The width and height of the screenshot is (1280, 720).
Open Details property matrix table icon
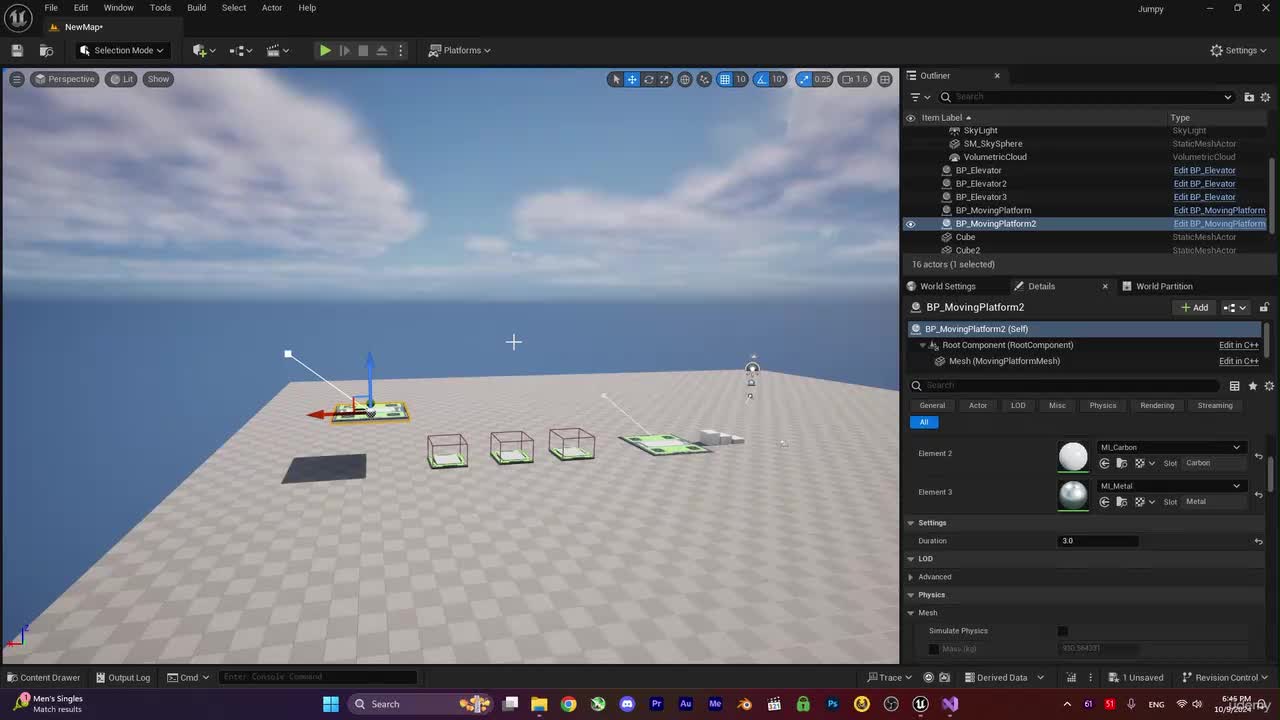coord(1235,386)
